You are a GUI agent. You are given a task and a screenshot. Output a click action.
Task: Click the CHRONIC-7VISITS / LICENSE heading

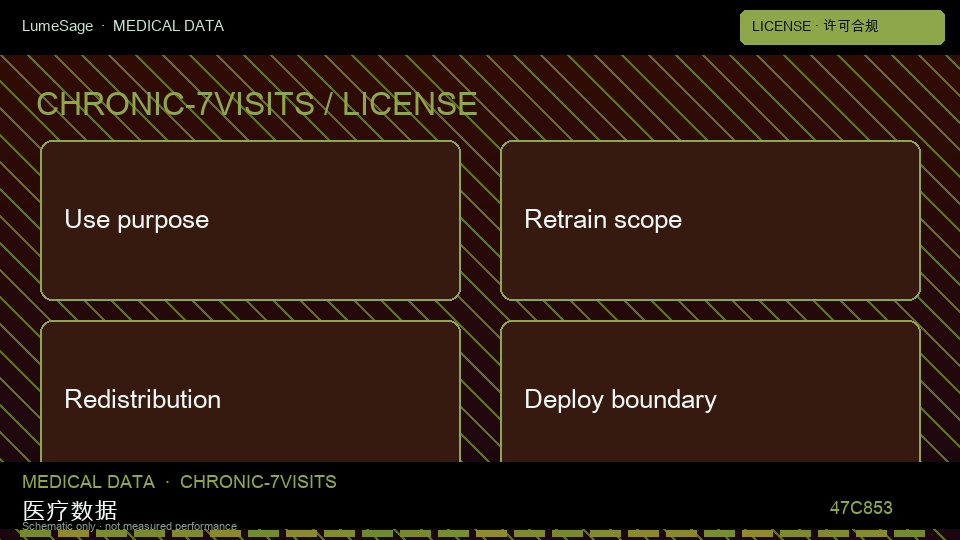click(x=257, y=104)
